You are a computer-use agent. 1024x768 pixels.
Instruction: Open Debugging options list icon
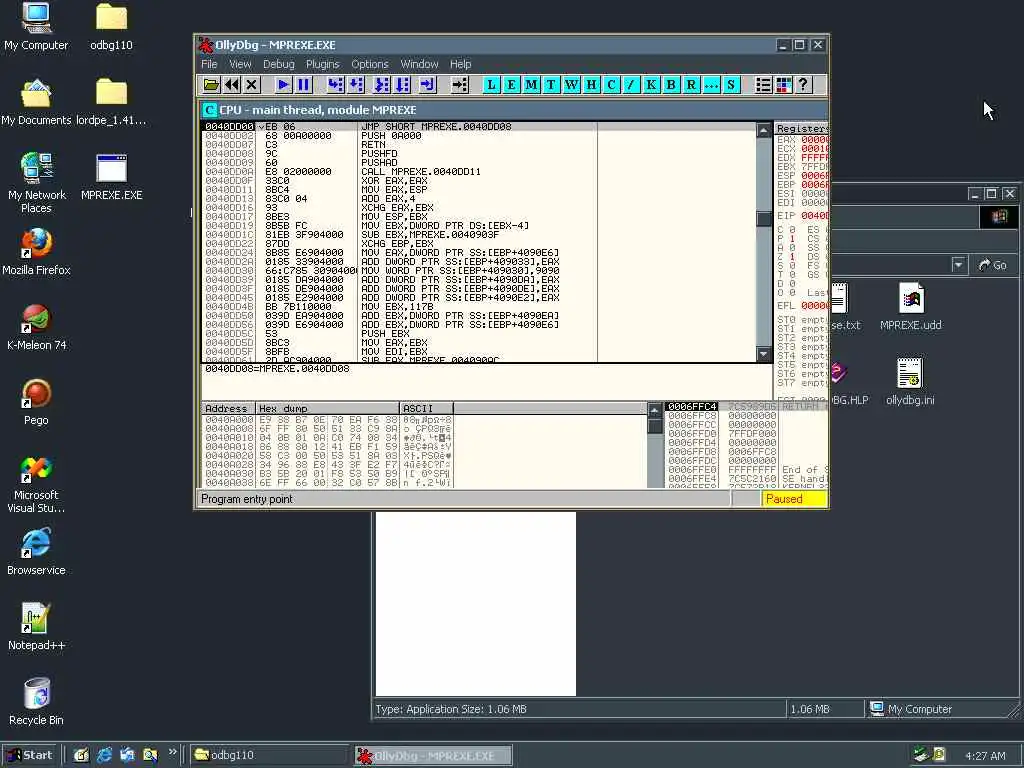coord(763,85)
